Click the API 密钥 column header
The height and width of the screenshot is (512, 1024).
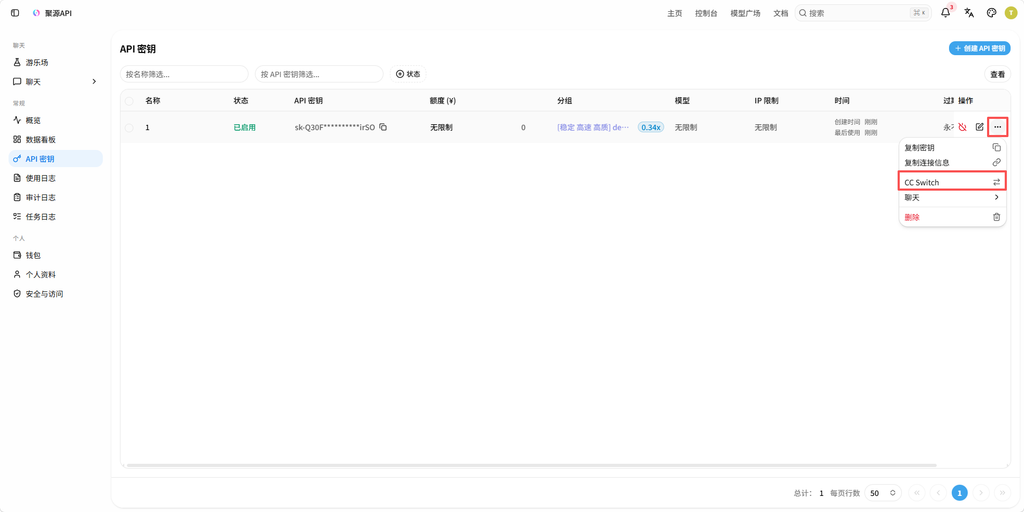(x=308, y=101)
